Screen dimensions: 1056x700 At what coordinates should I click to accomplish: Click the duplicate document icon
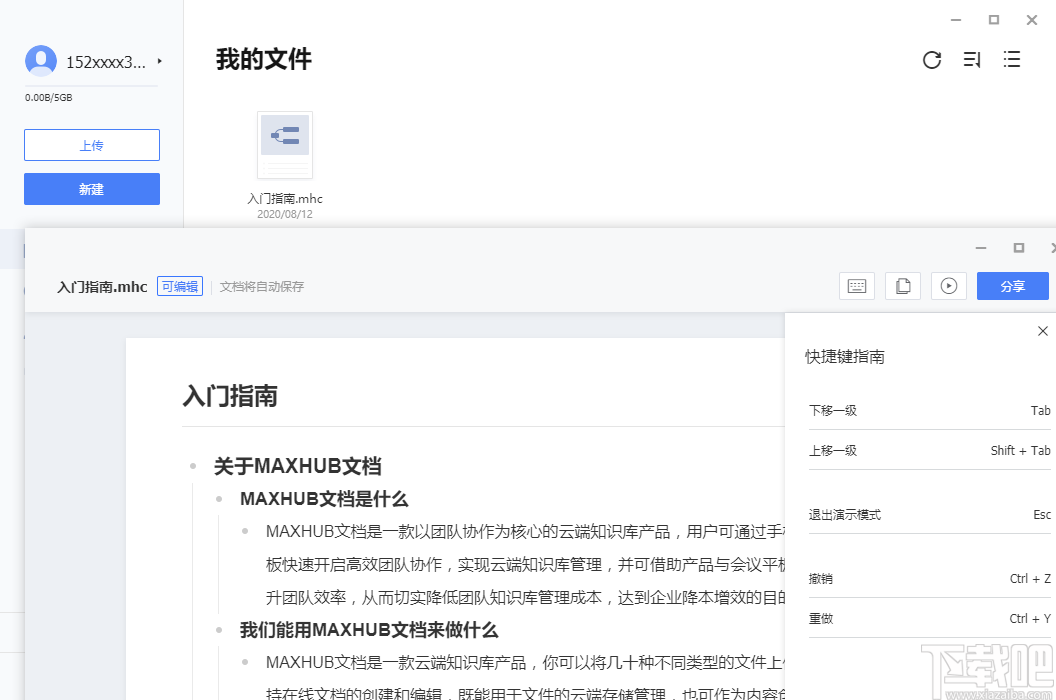(x=902, y=286)
